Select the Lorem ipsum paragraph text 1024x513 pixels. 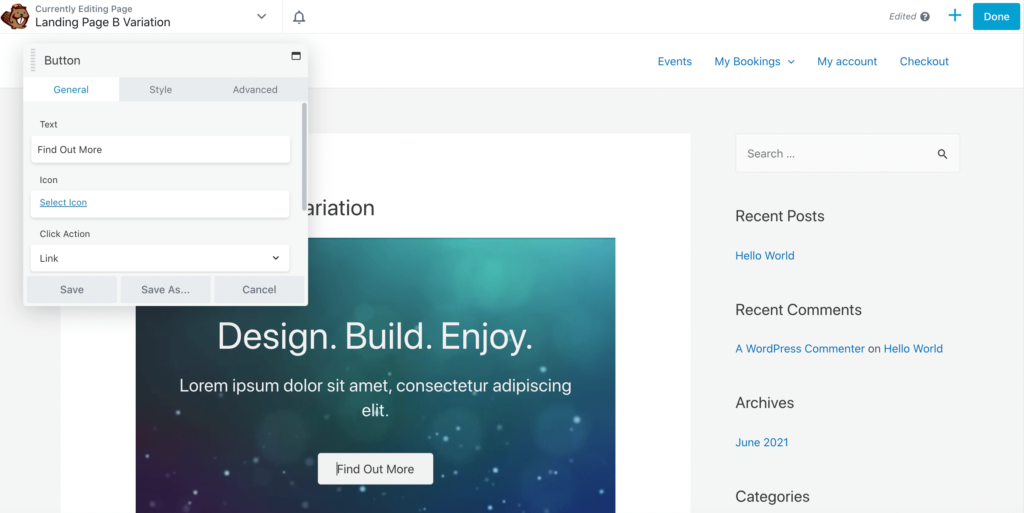coord(376,398)
